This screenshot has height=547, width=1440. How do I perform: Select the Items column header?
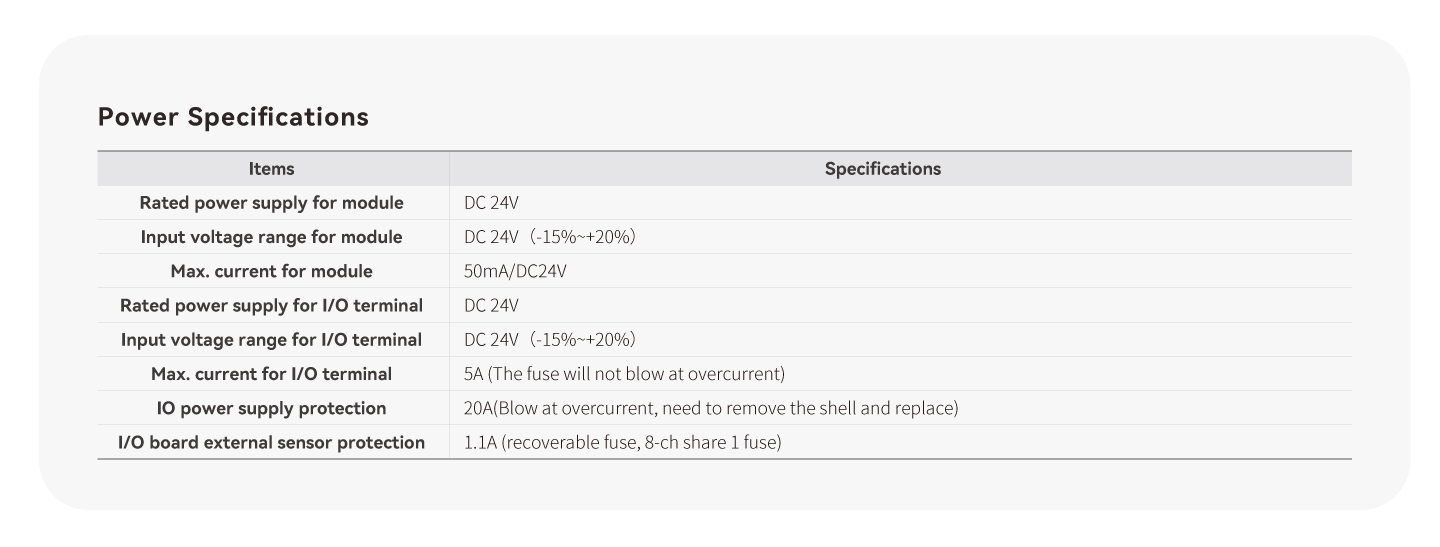click(x=272, y=169)
